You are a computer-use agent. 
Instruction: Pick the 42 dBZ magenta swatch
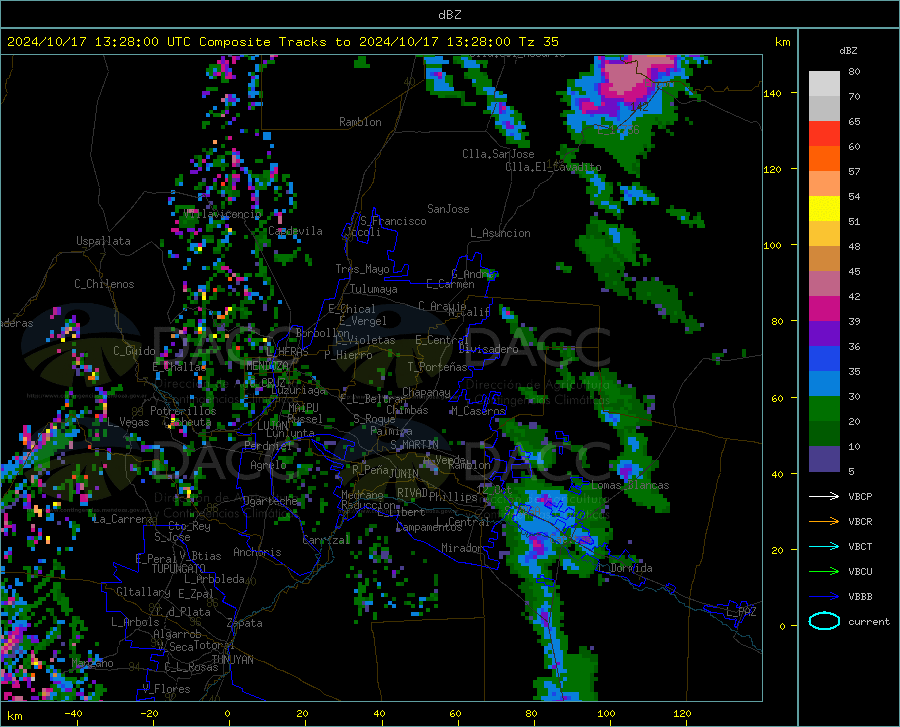824,309
